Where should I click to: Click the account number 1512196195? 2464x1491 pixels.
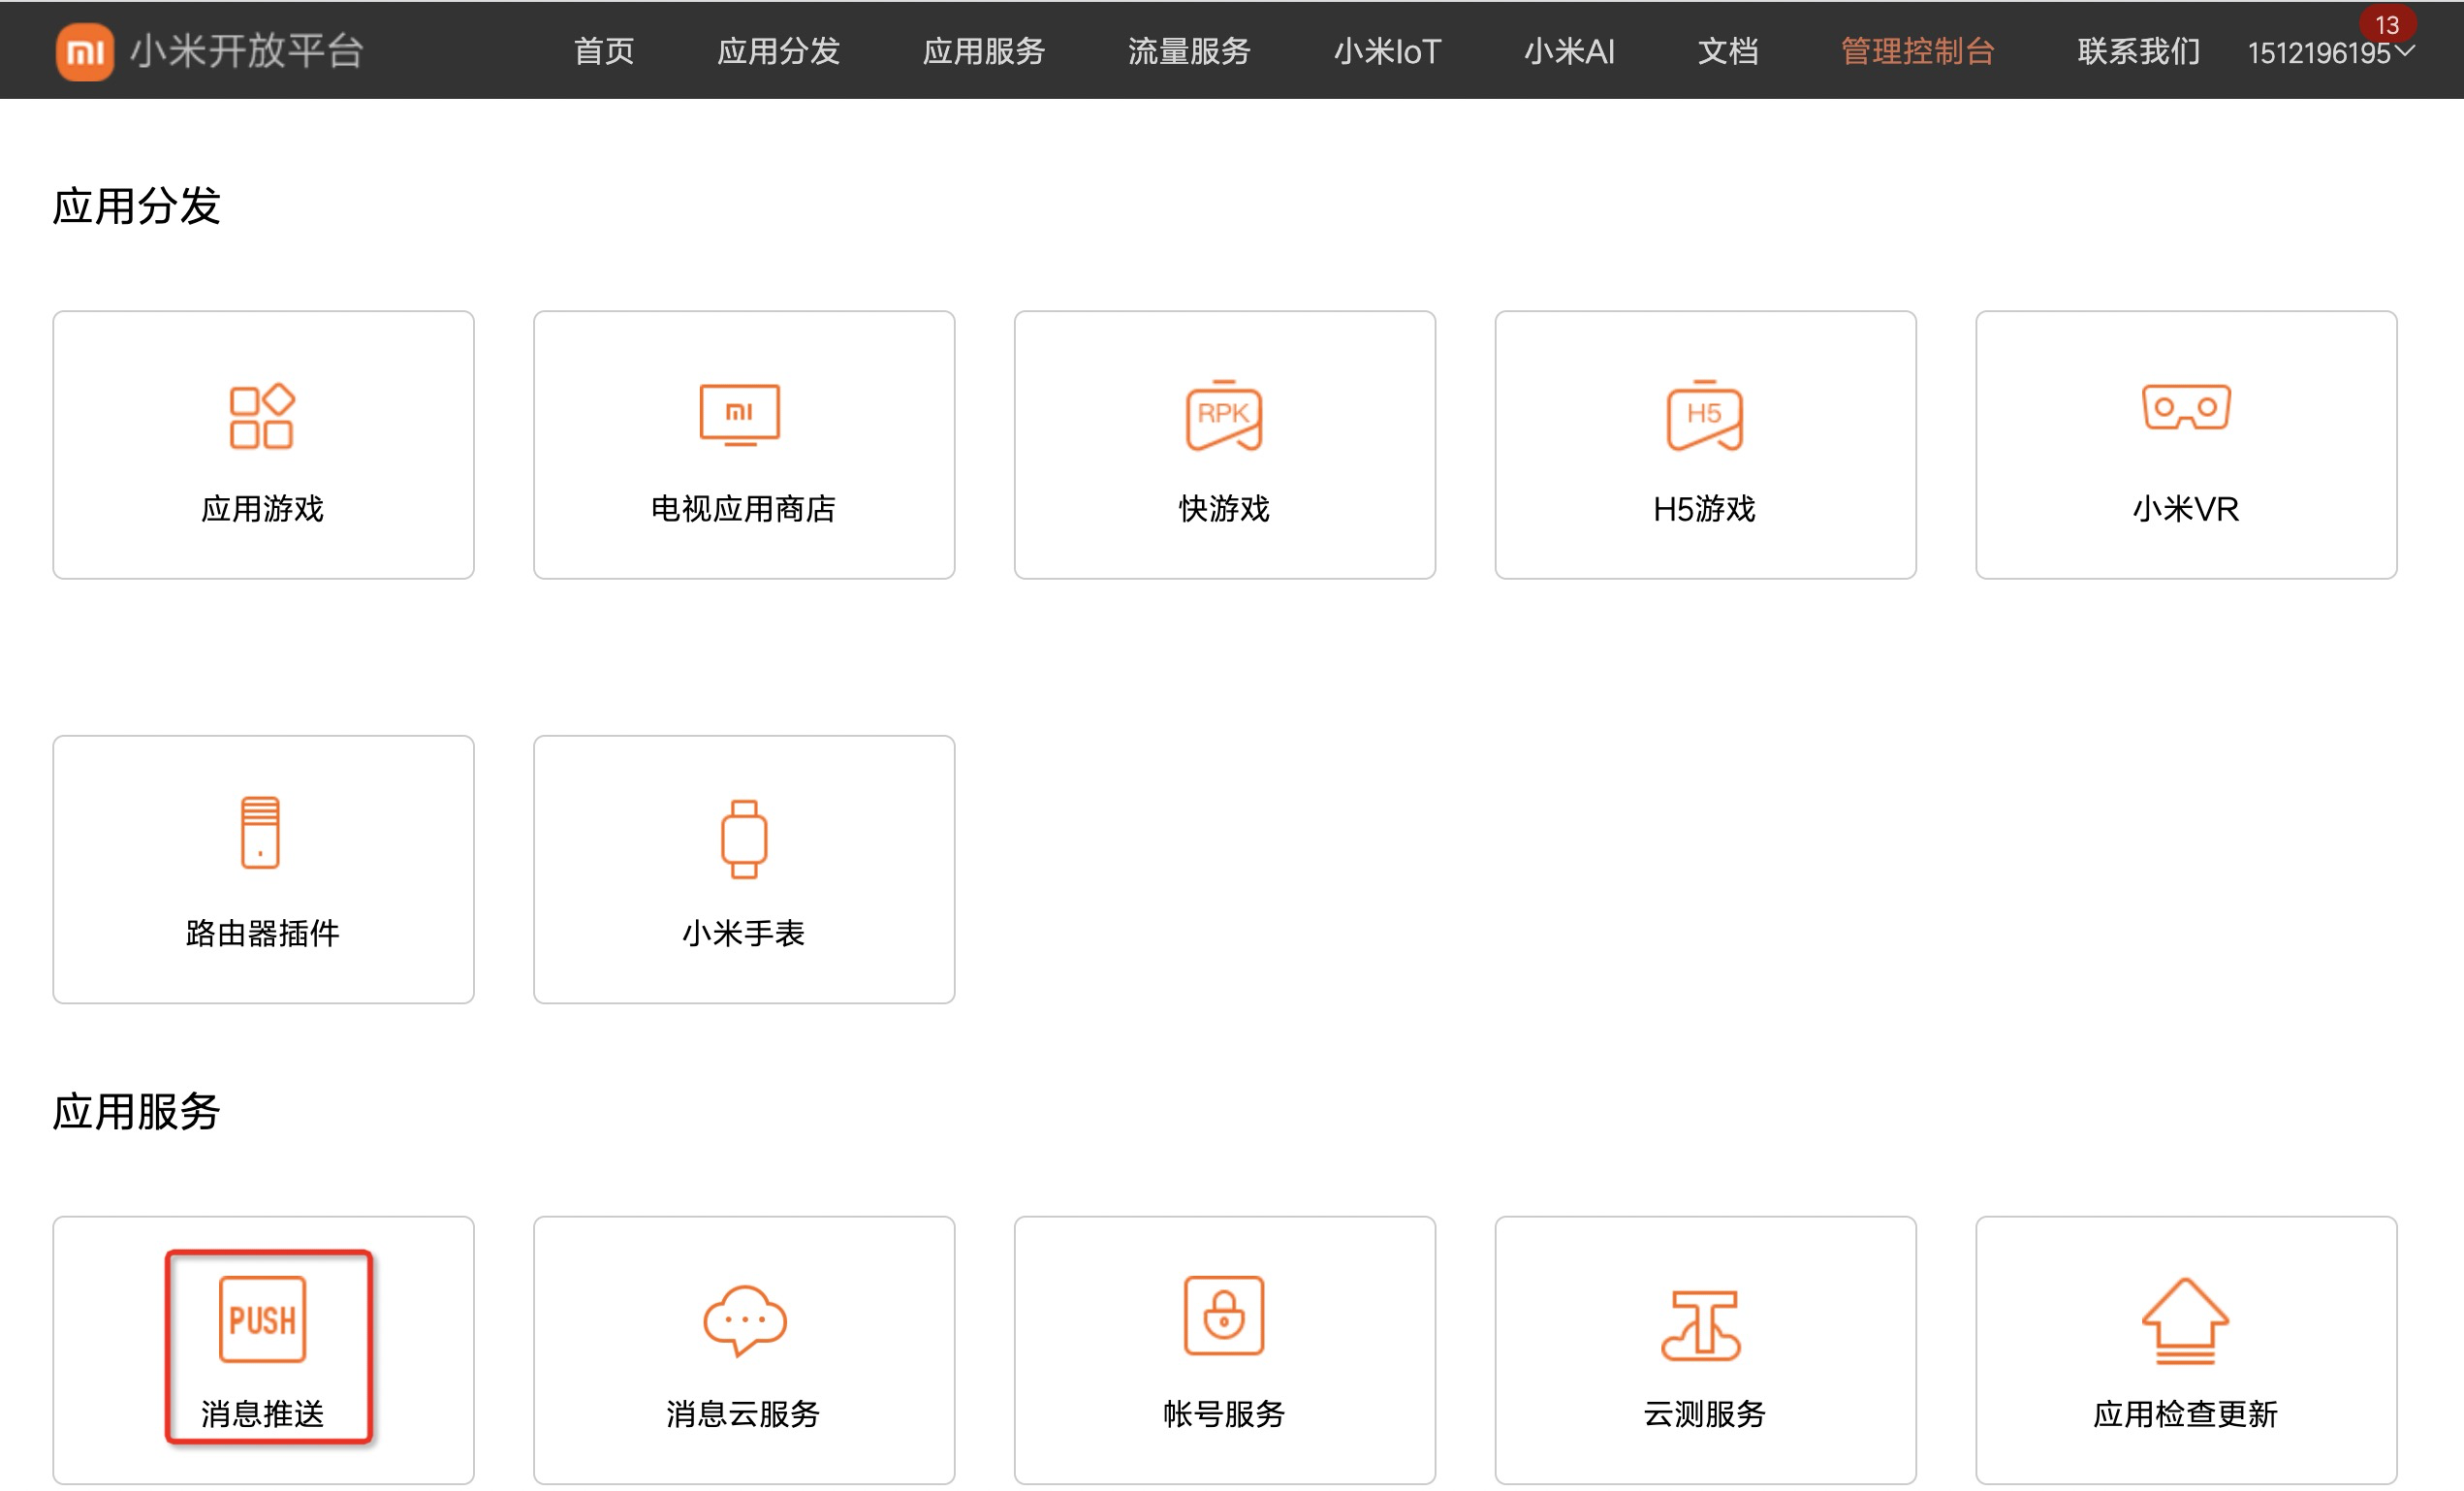2319,53
